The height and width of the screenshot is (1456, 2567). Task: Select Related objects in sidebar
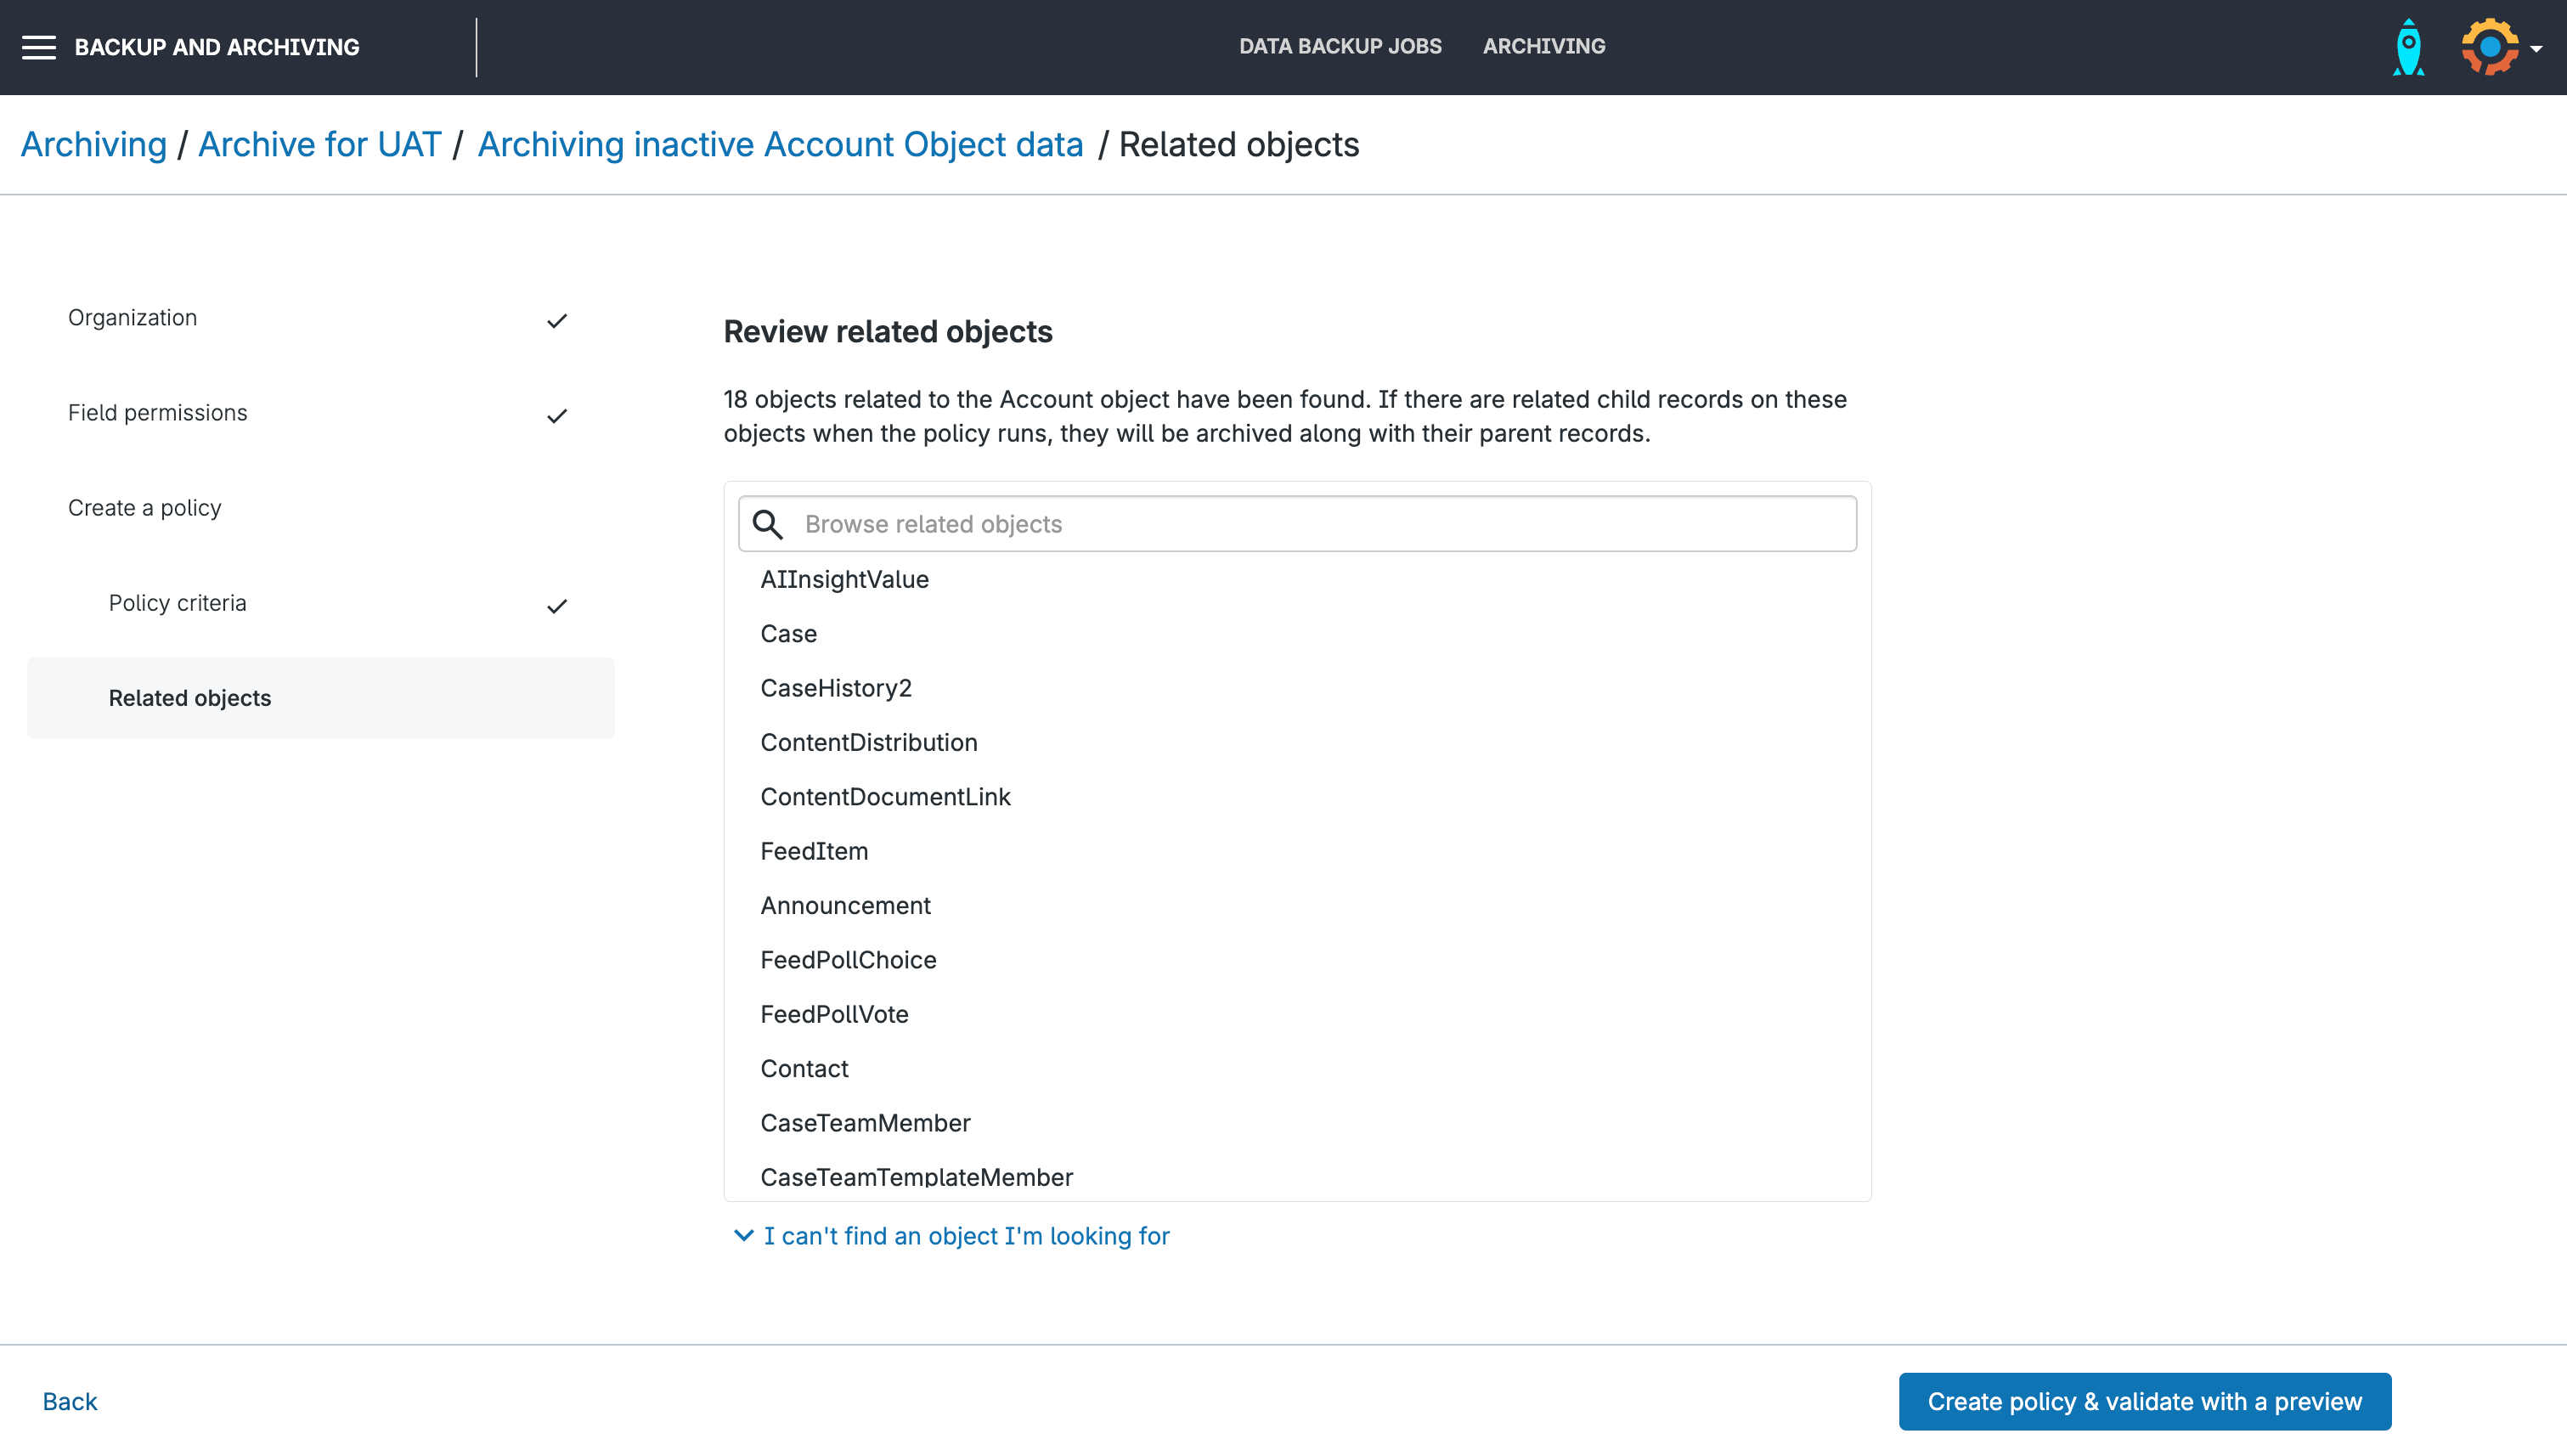[x=190, y=698]
